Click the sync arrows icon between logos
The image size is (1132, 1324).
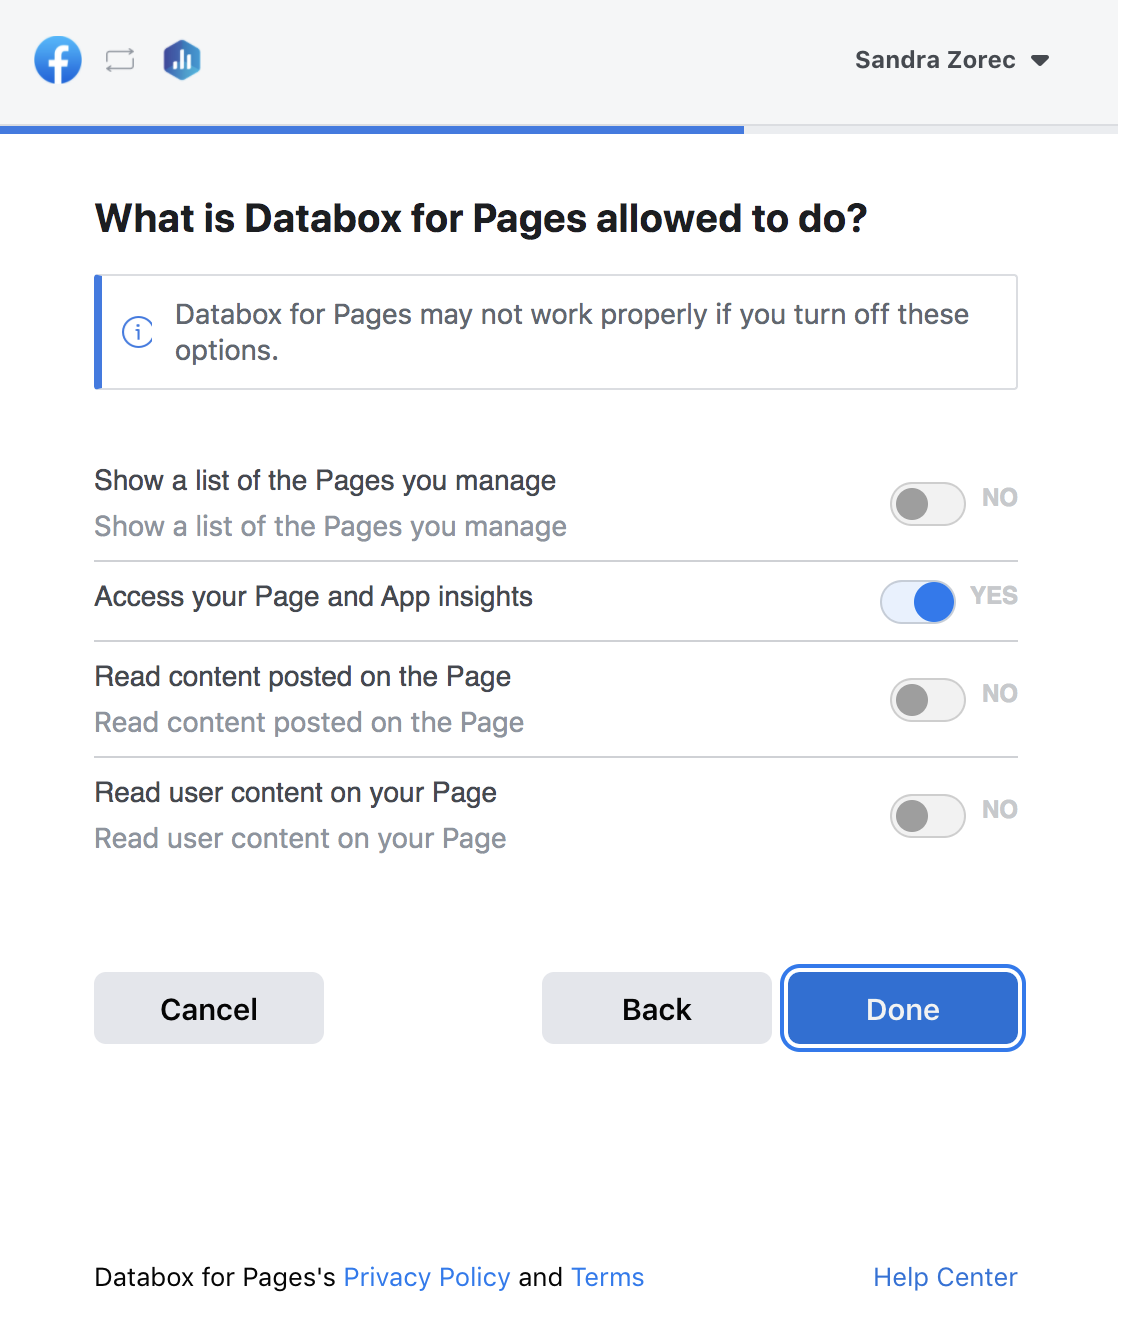pyautogui.click(x=120, y=60)
